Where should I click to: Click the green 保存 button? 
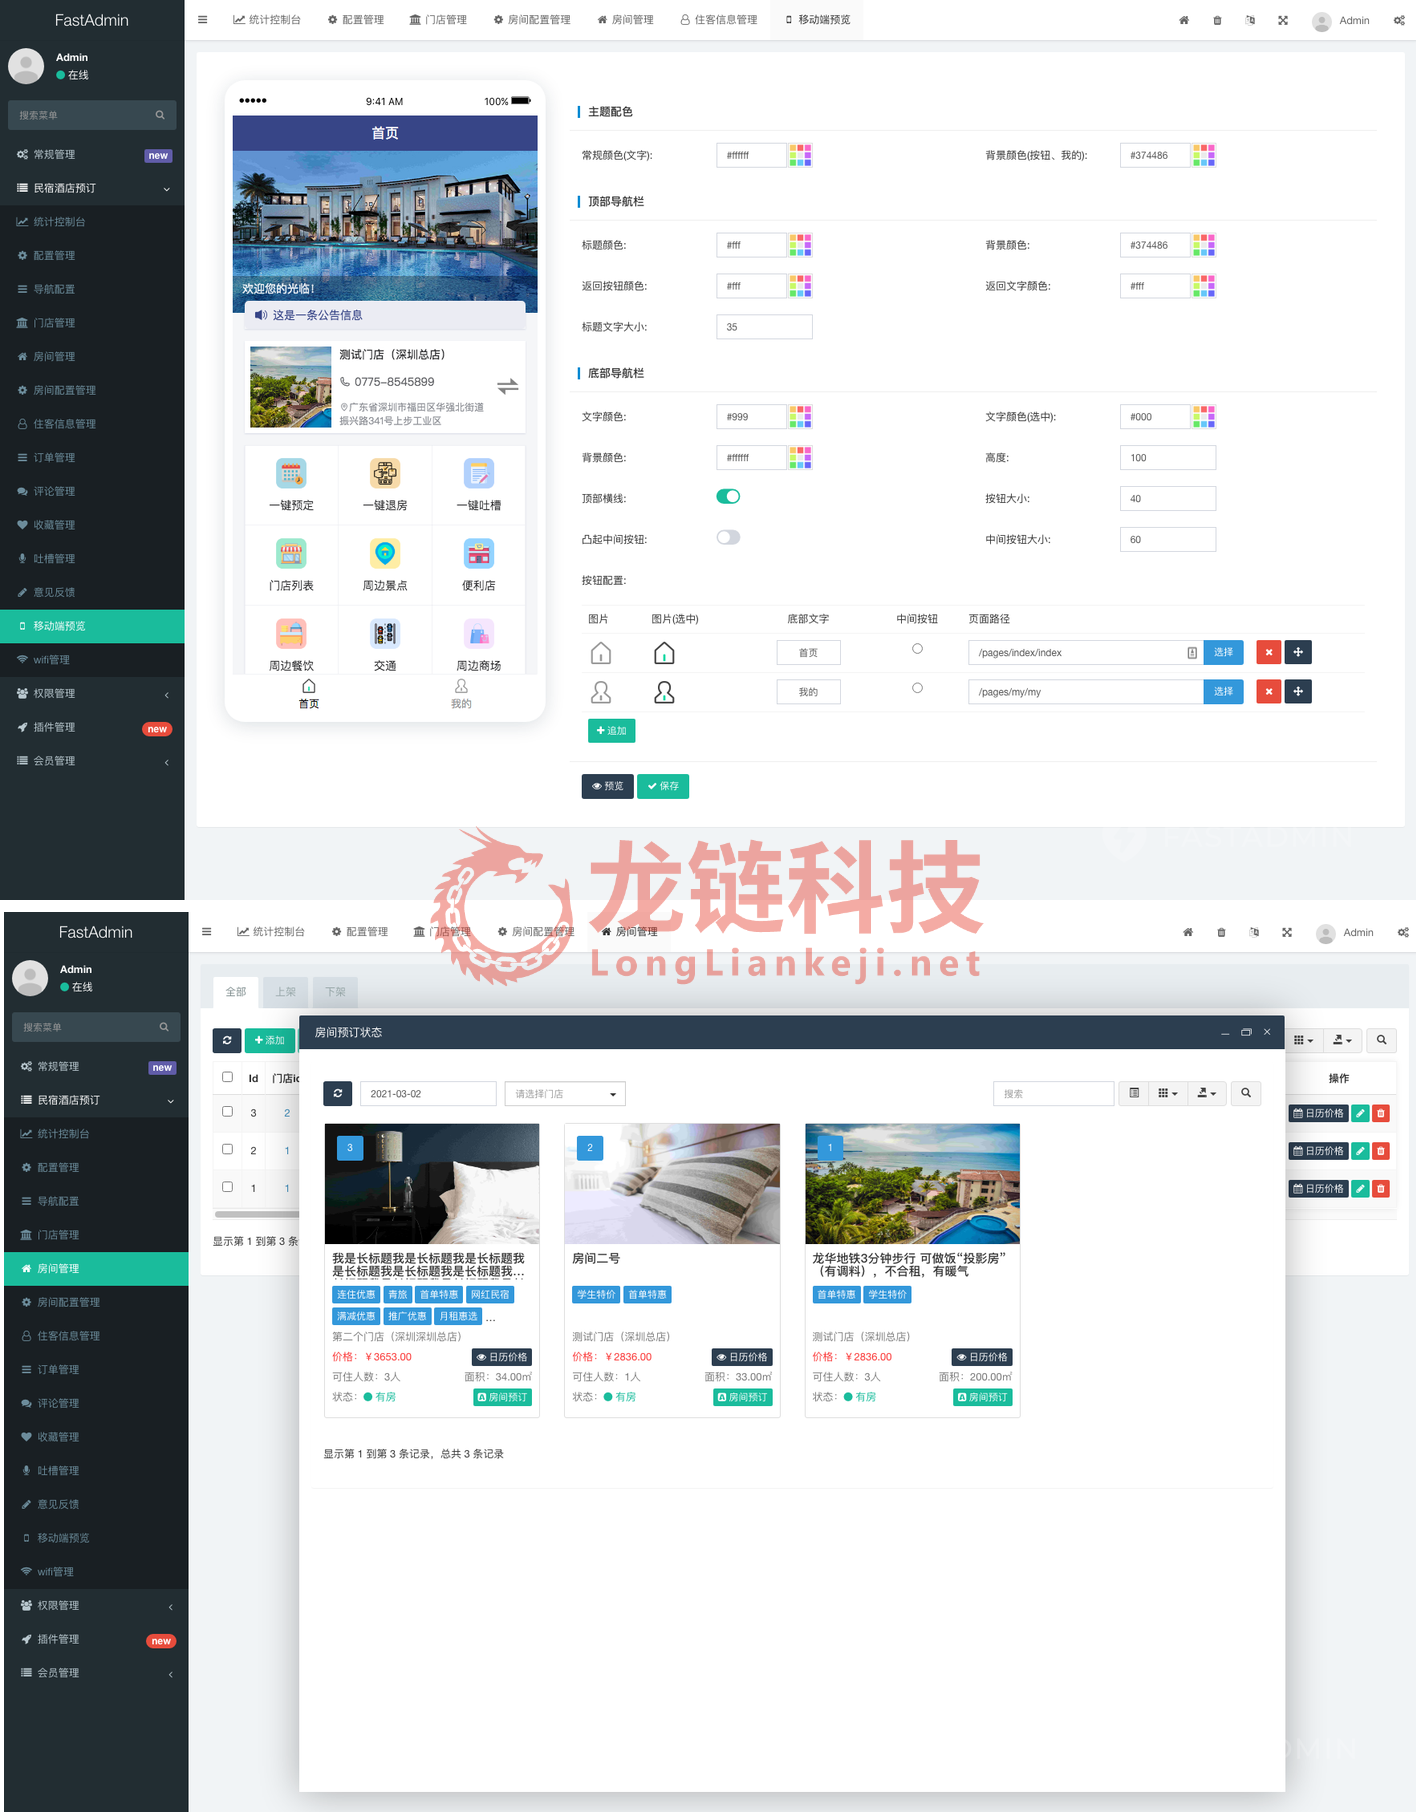pos(663,786)
